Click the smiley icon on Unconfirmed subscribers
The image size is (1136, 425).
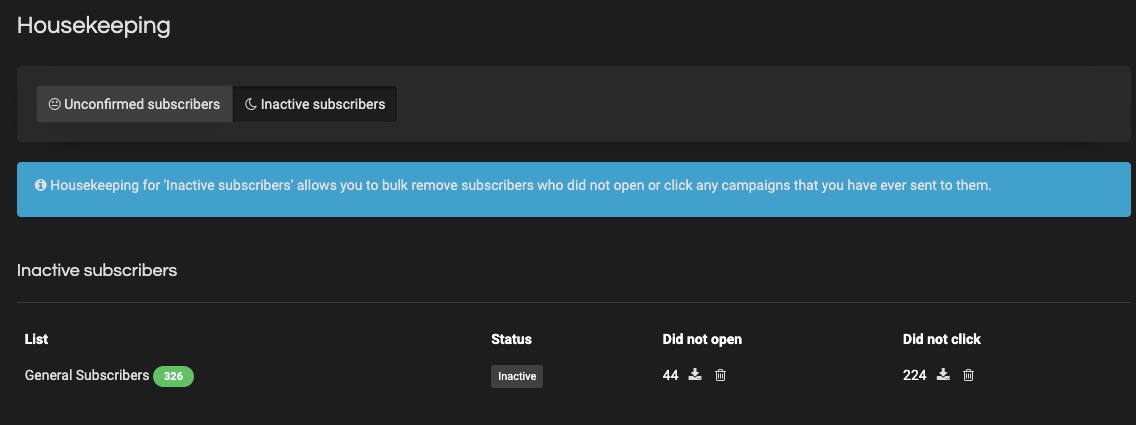[x=54, y=104]
